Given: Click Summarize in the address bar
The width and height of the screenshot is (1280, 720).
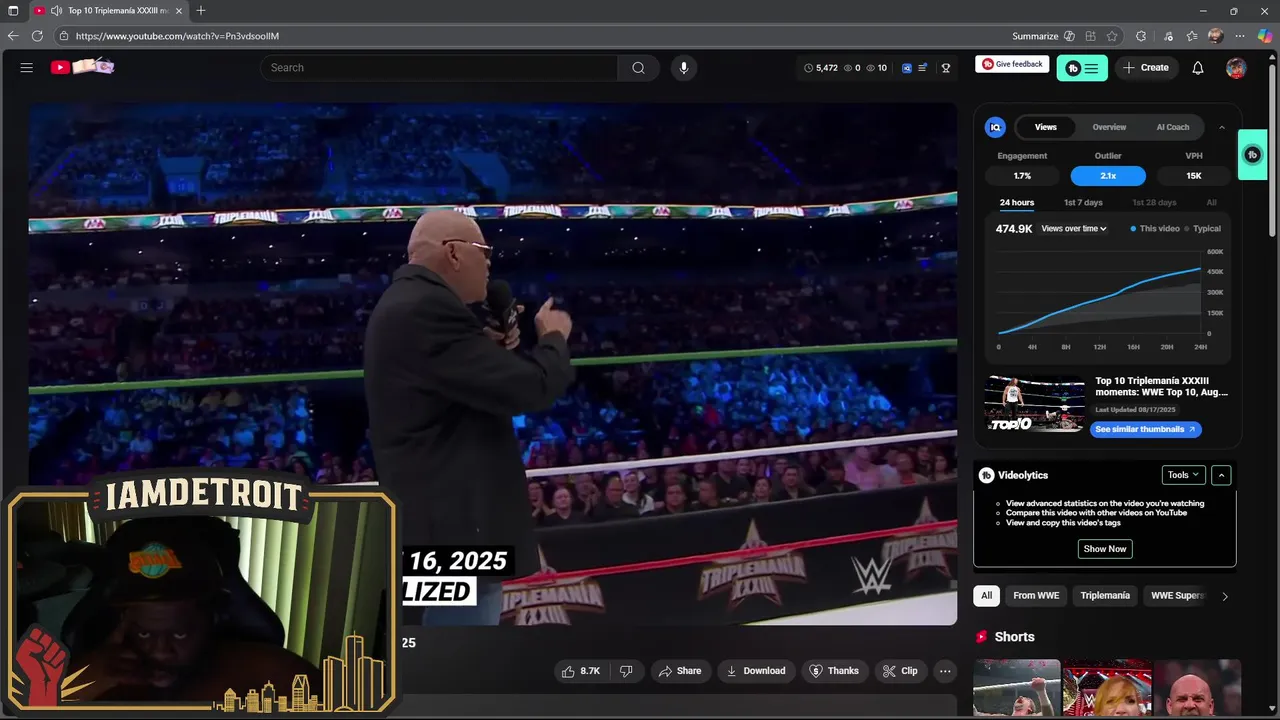Looking at the screenshot, I should (1035, 36).
